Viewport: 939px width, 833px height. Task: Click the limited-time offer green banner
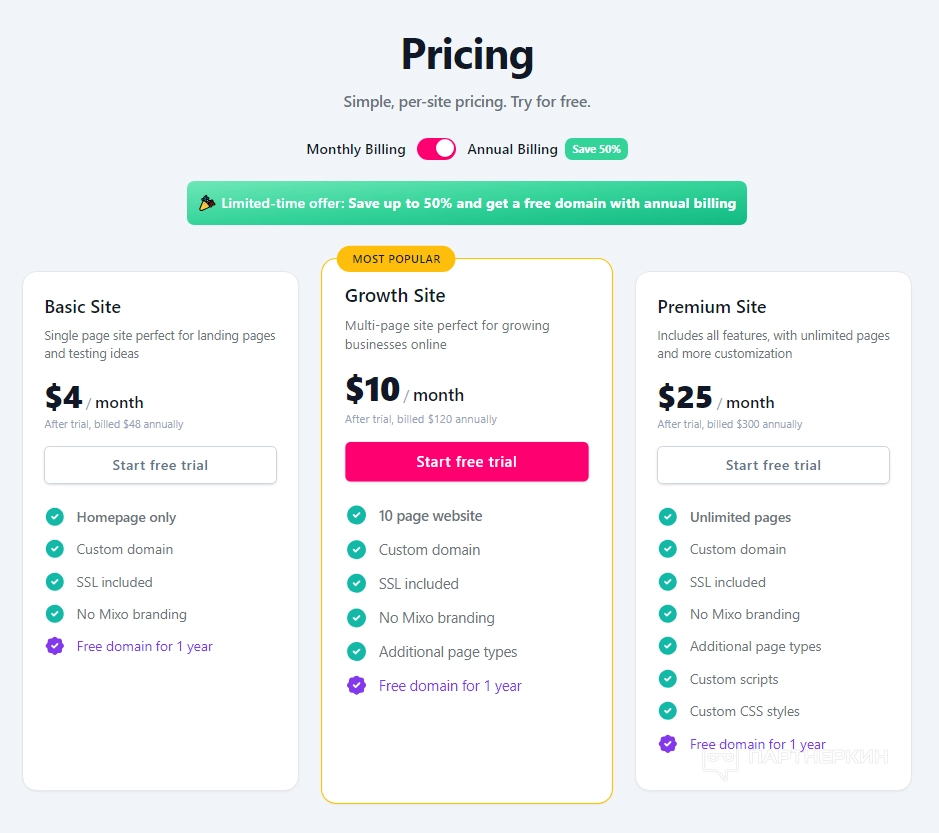click(x=467, y=203)
